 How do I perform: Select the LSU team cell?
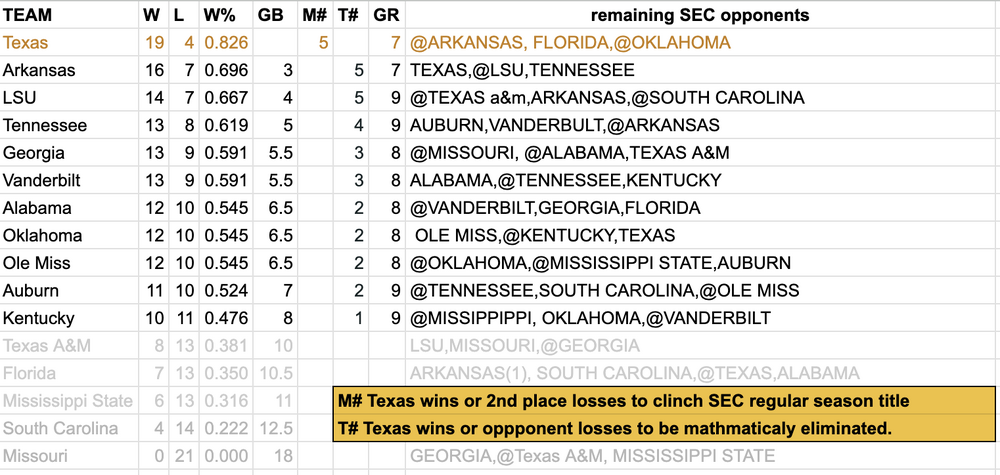tap(20, 98)
